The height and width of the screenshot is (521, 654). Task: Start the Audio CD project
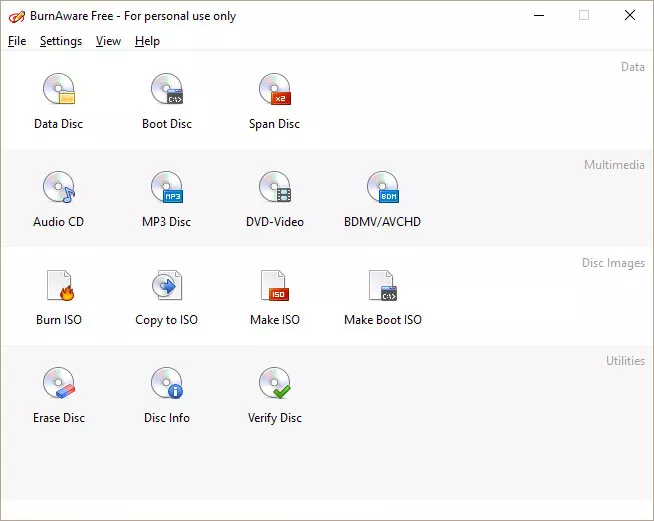(x=58, y=199)
